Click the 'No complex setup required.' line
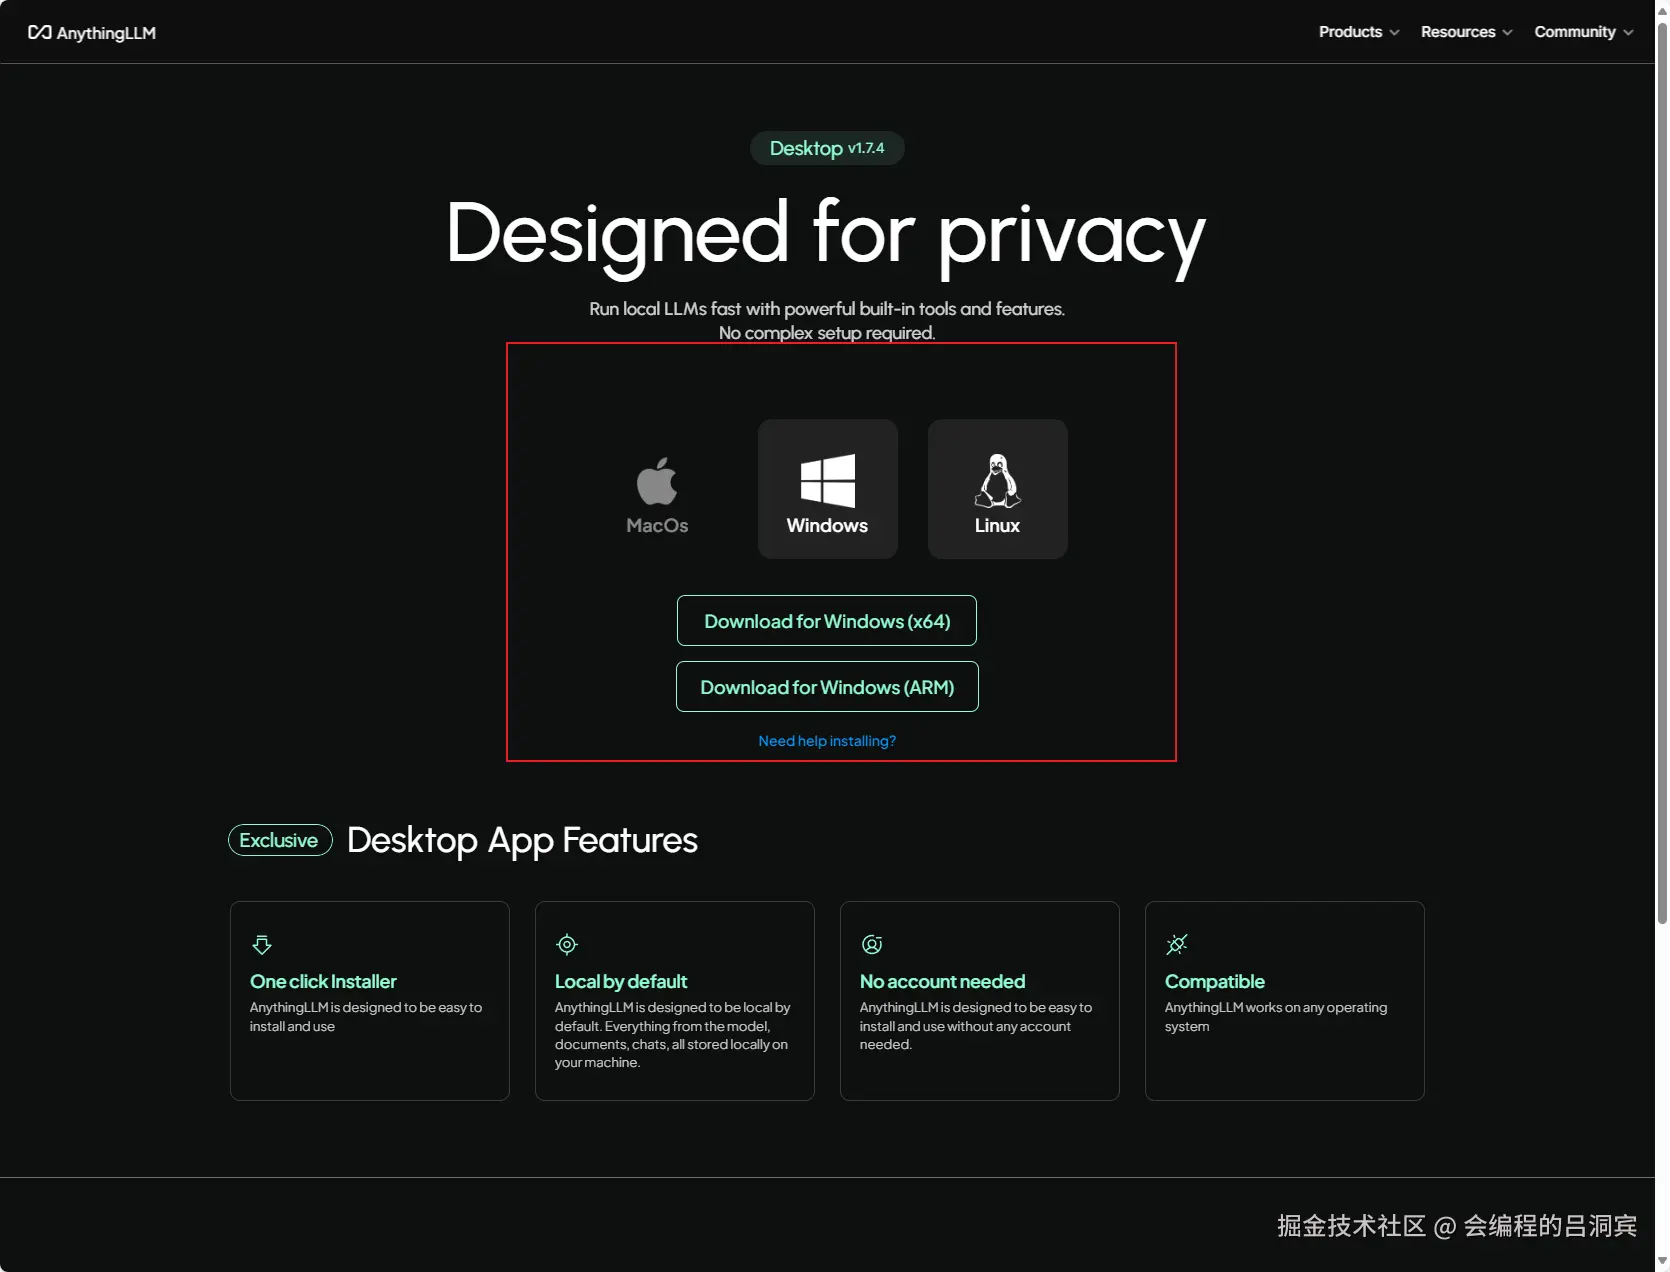This screenshot has width=1670, height=1272. pyautogui.click(x=827, y=333)
